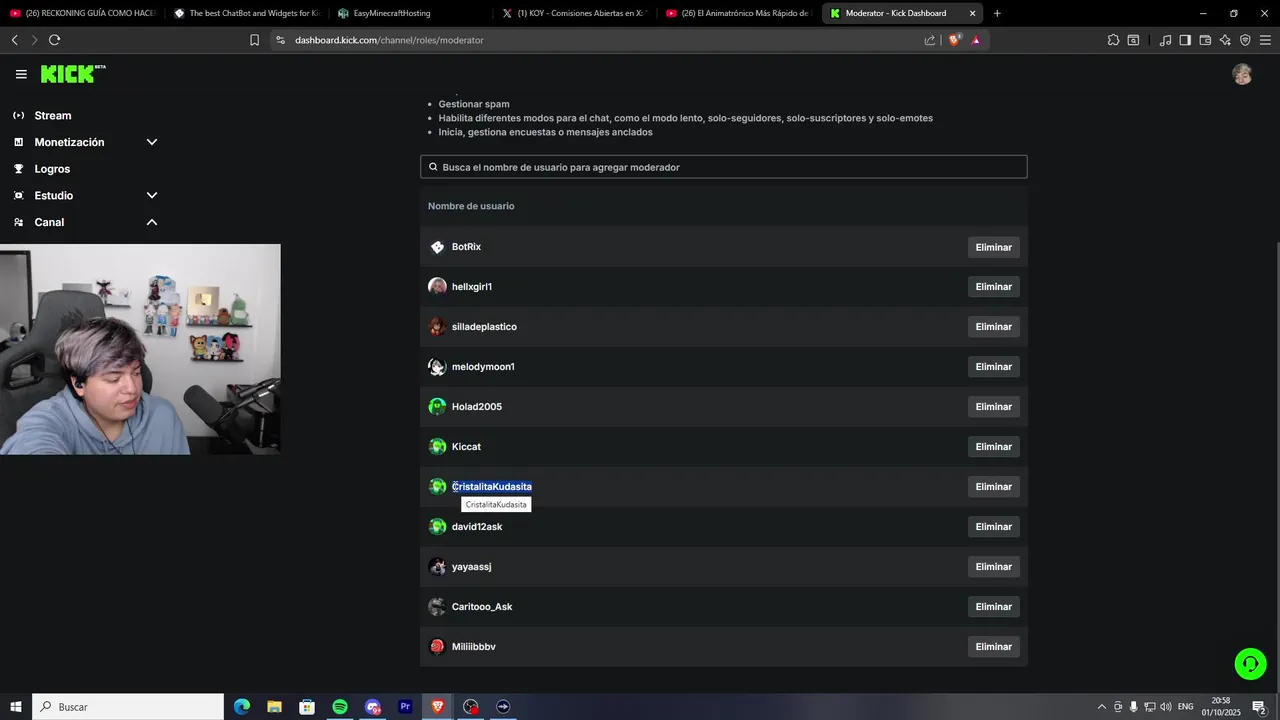The image size is (1280, 720).
Task: Click hellxgirl1 avatar
Action: coord(437,287)
